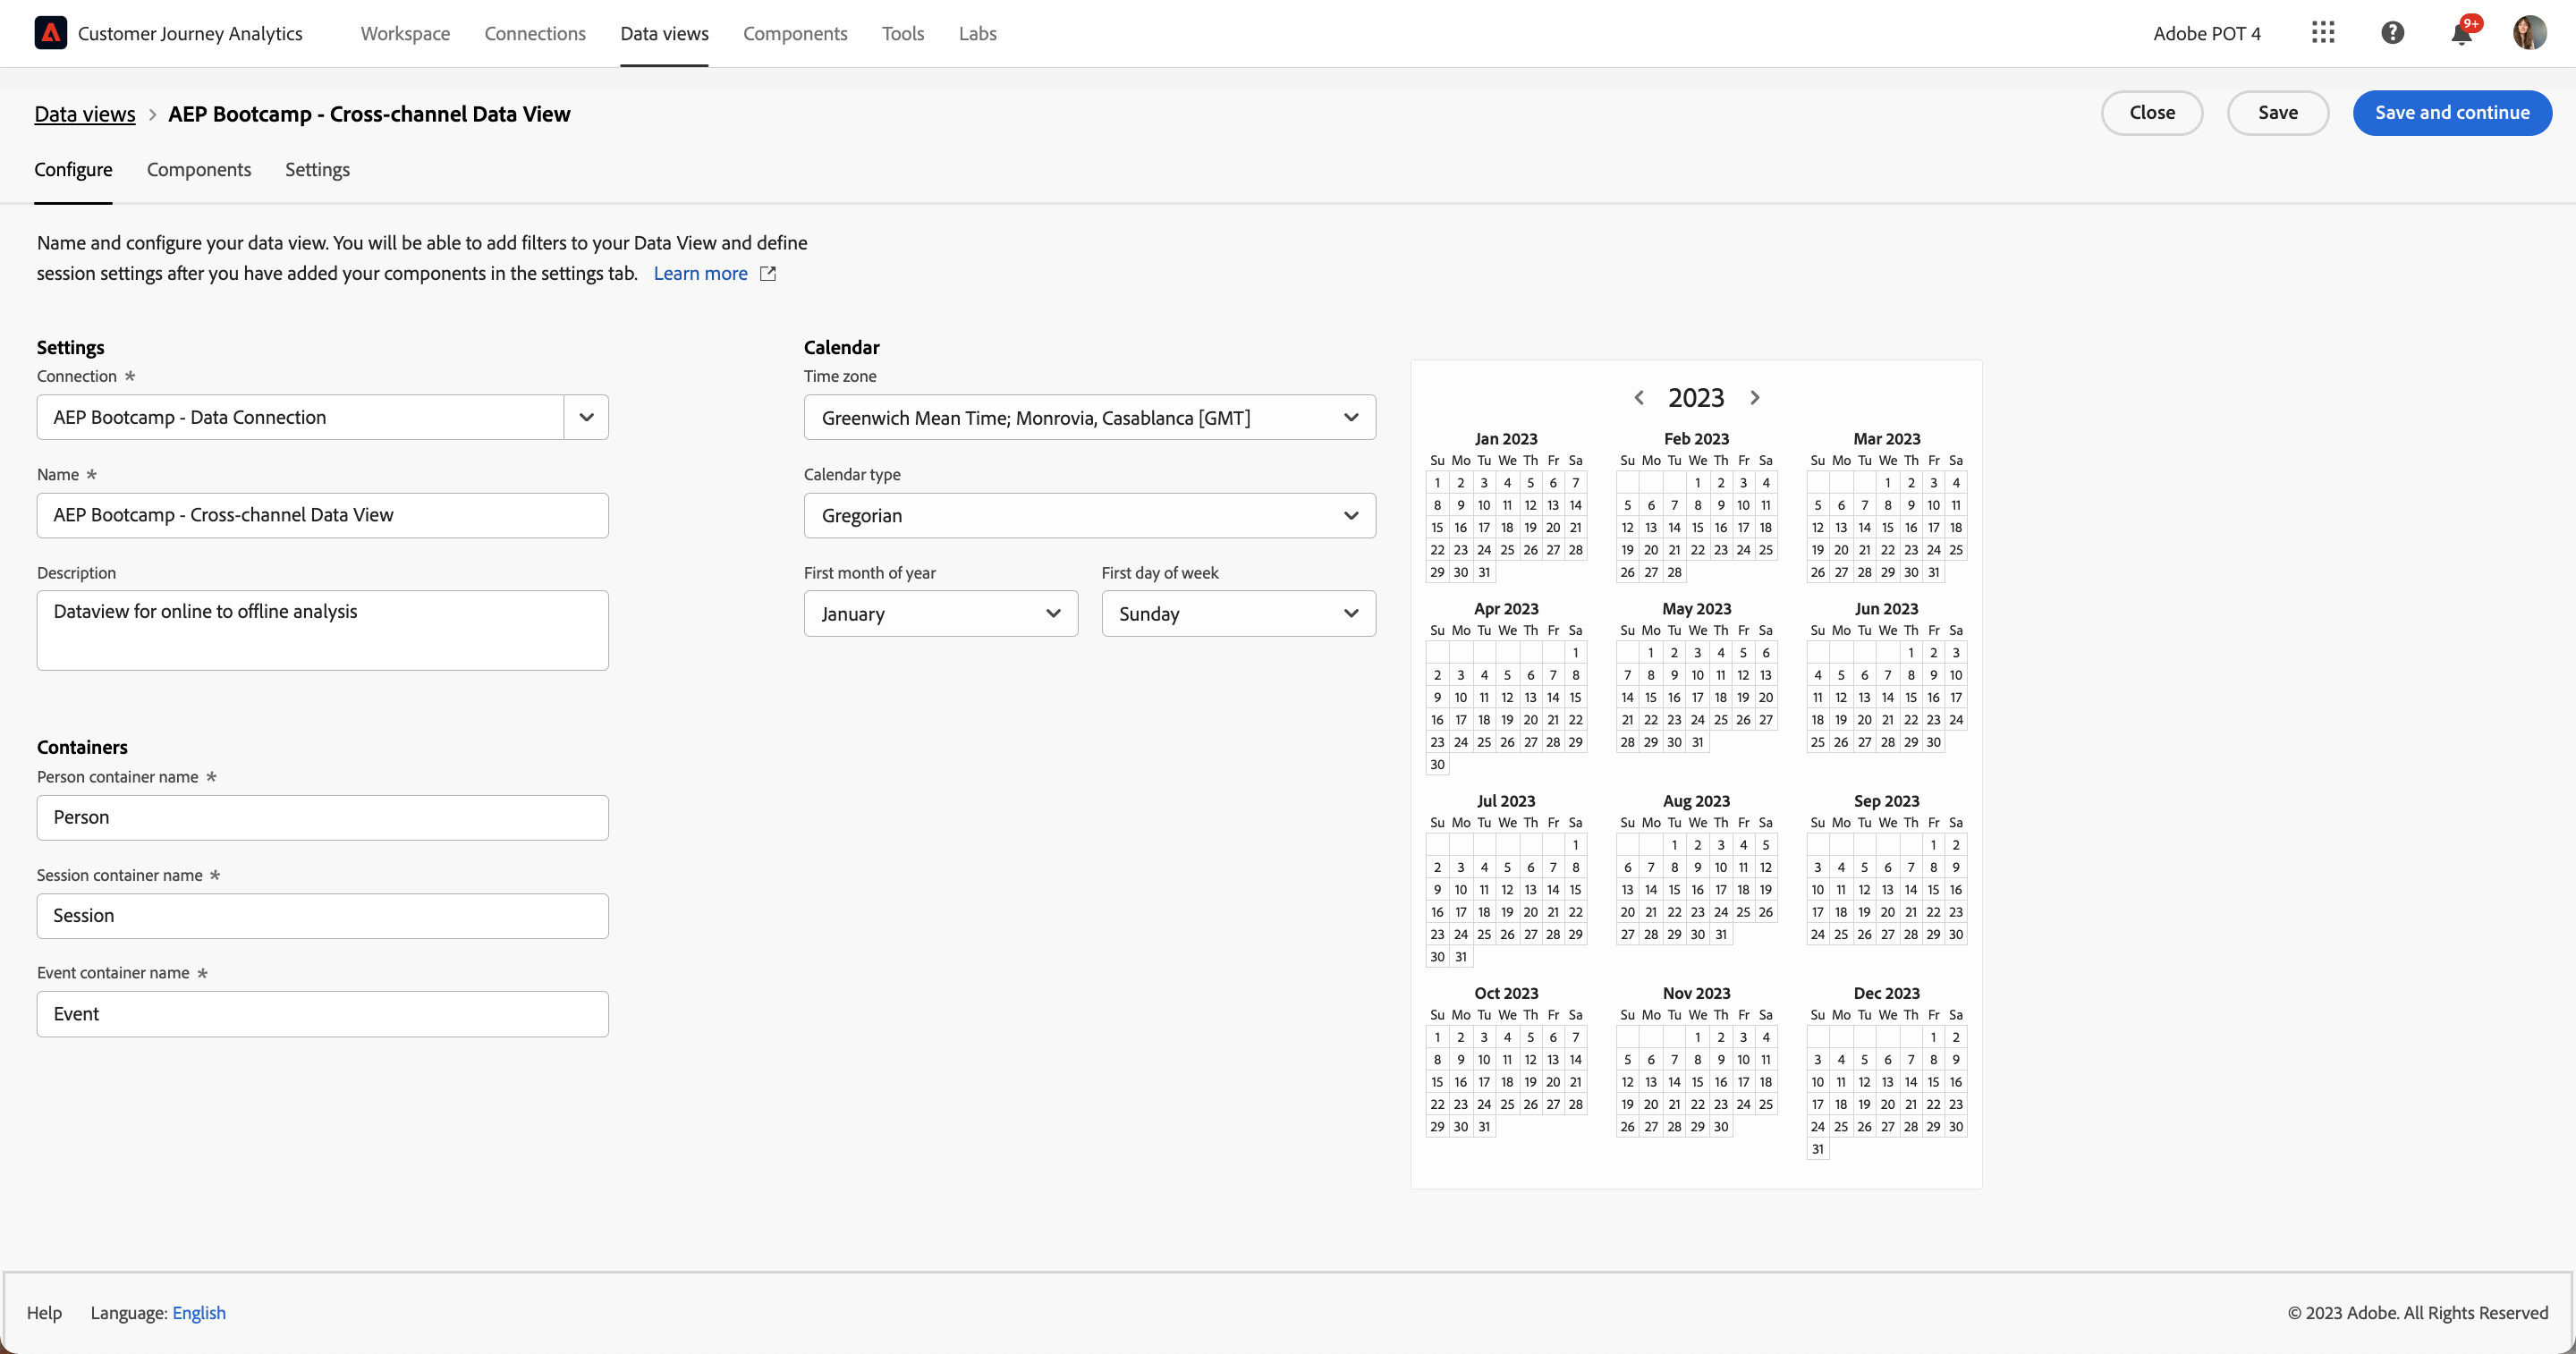This screenshot has width=2576, height=1354.
Task: Open the help question mark icon
Action: coord(2392,33)
